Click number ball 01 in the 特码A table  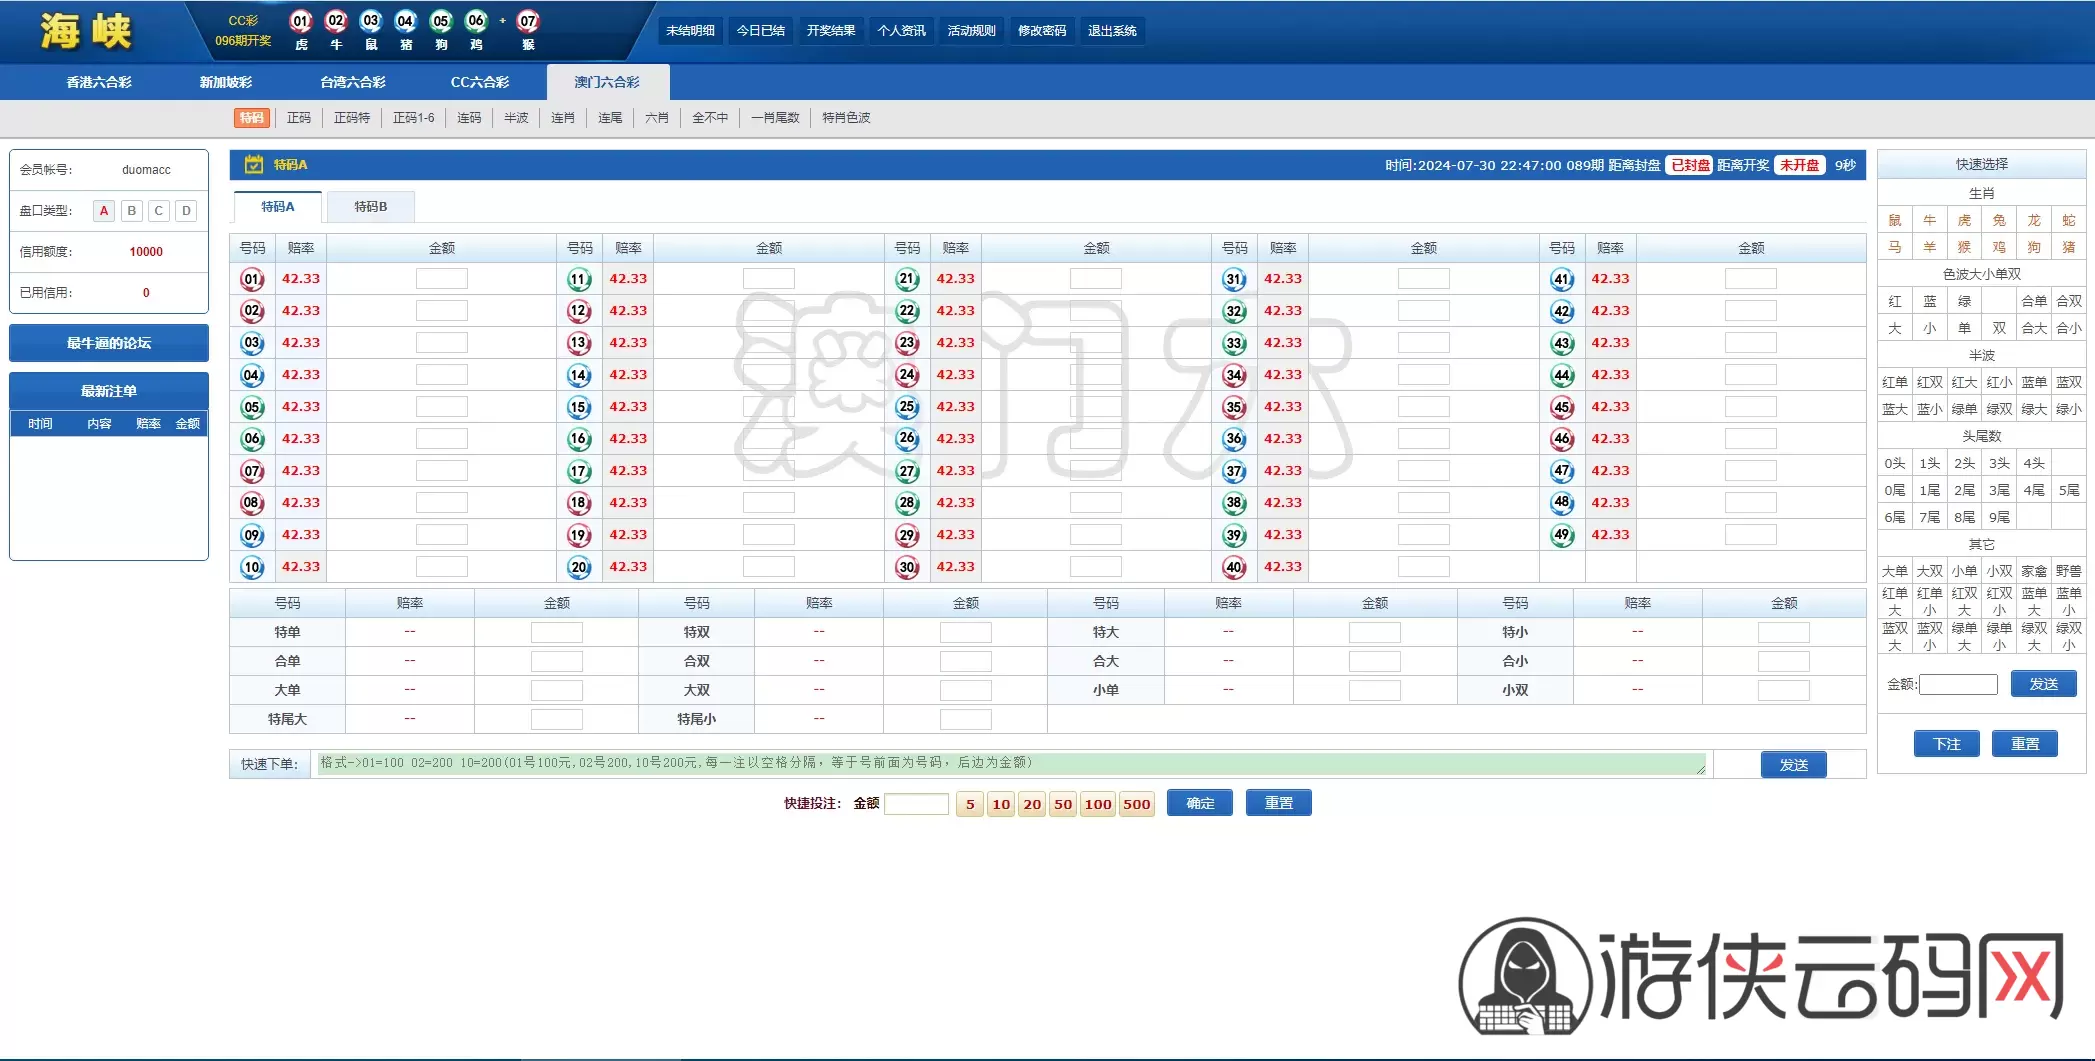[252, 279]
